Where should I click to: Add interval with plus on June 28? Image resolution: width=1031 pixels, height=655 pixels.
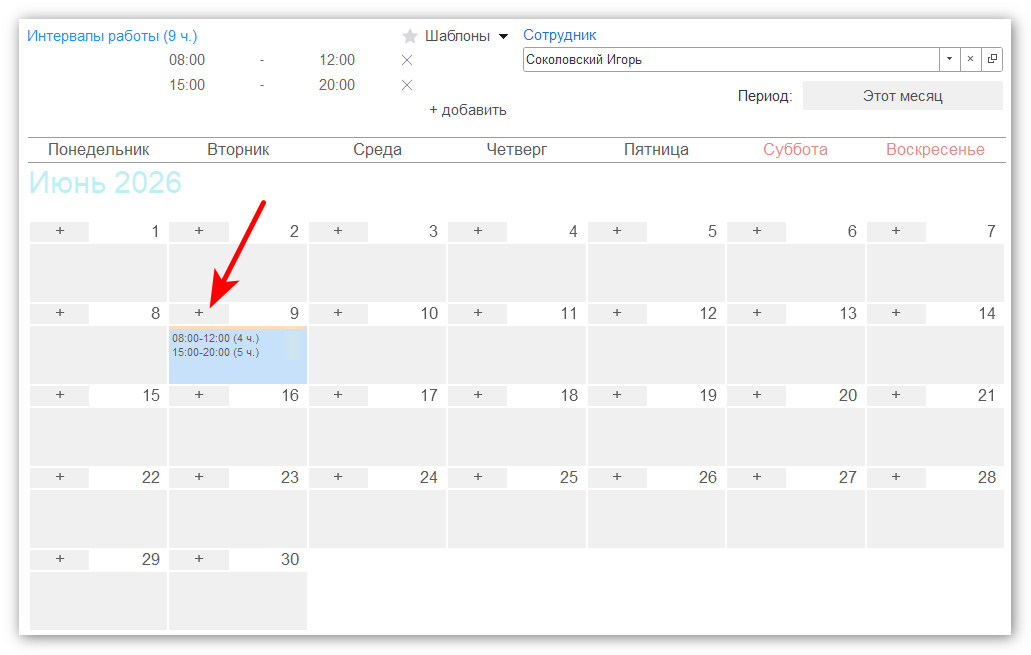point(896,477)
